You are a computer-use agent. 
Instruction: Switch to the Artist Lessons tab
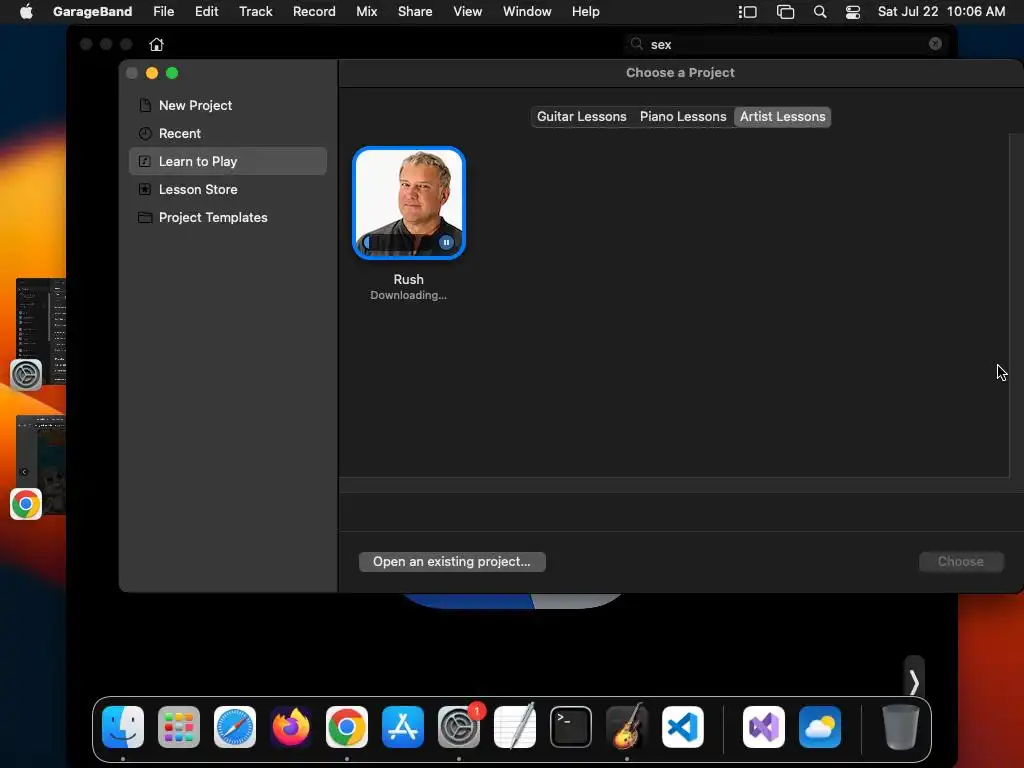click(x=782, y=117)
